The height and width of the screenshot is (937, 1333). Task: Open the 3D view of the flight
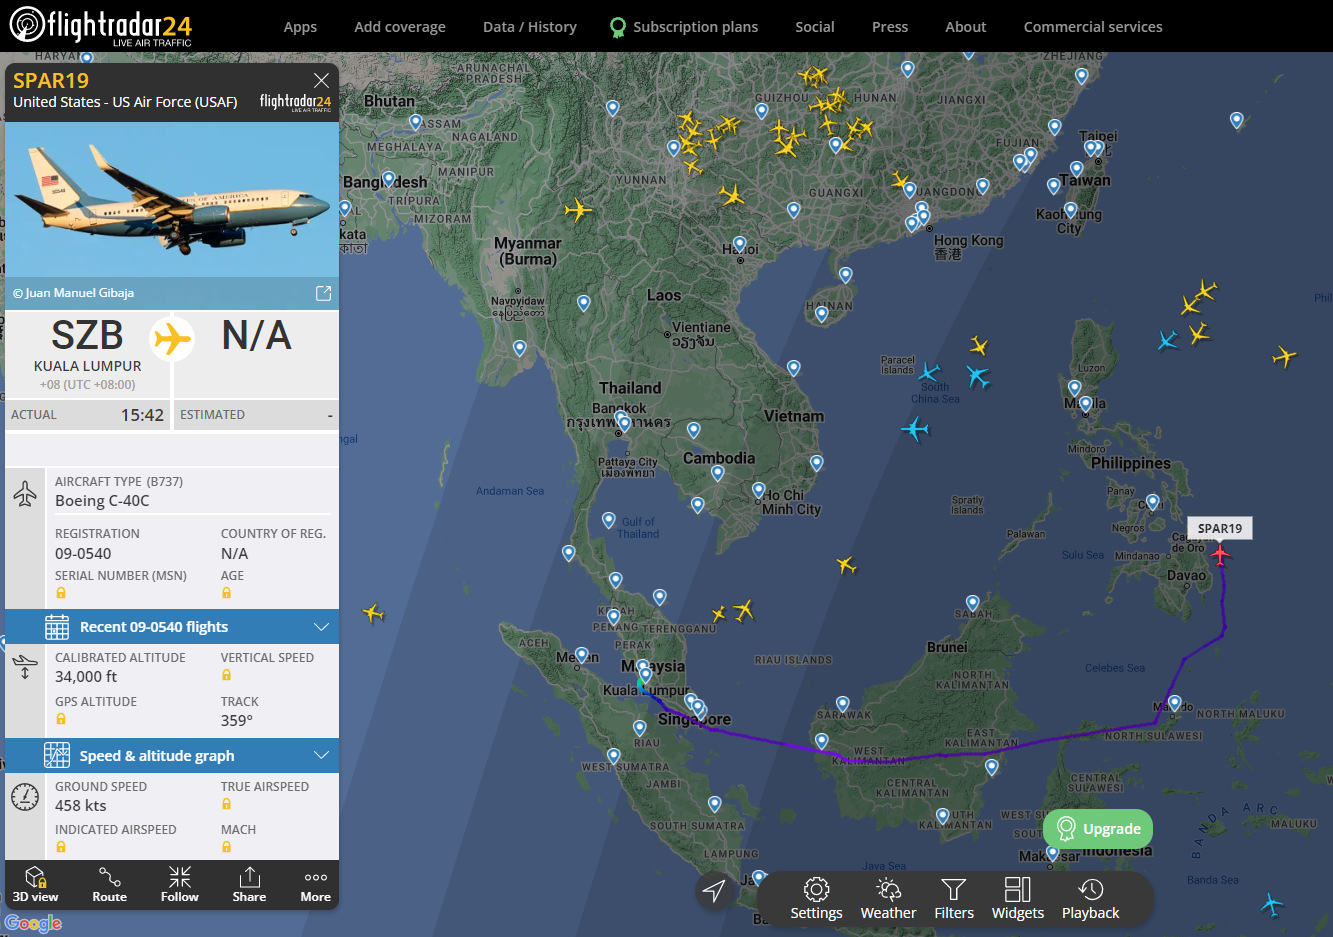35,884
